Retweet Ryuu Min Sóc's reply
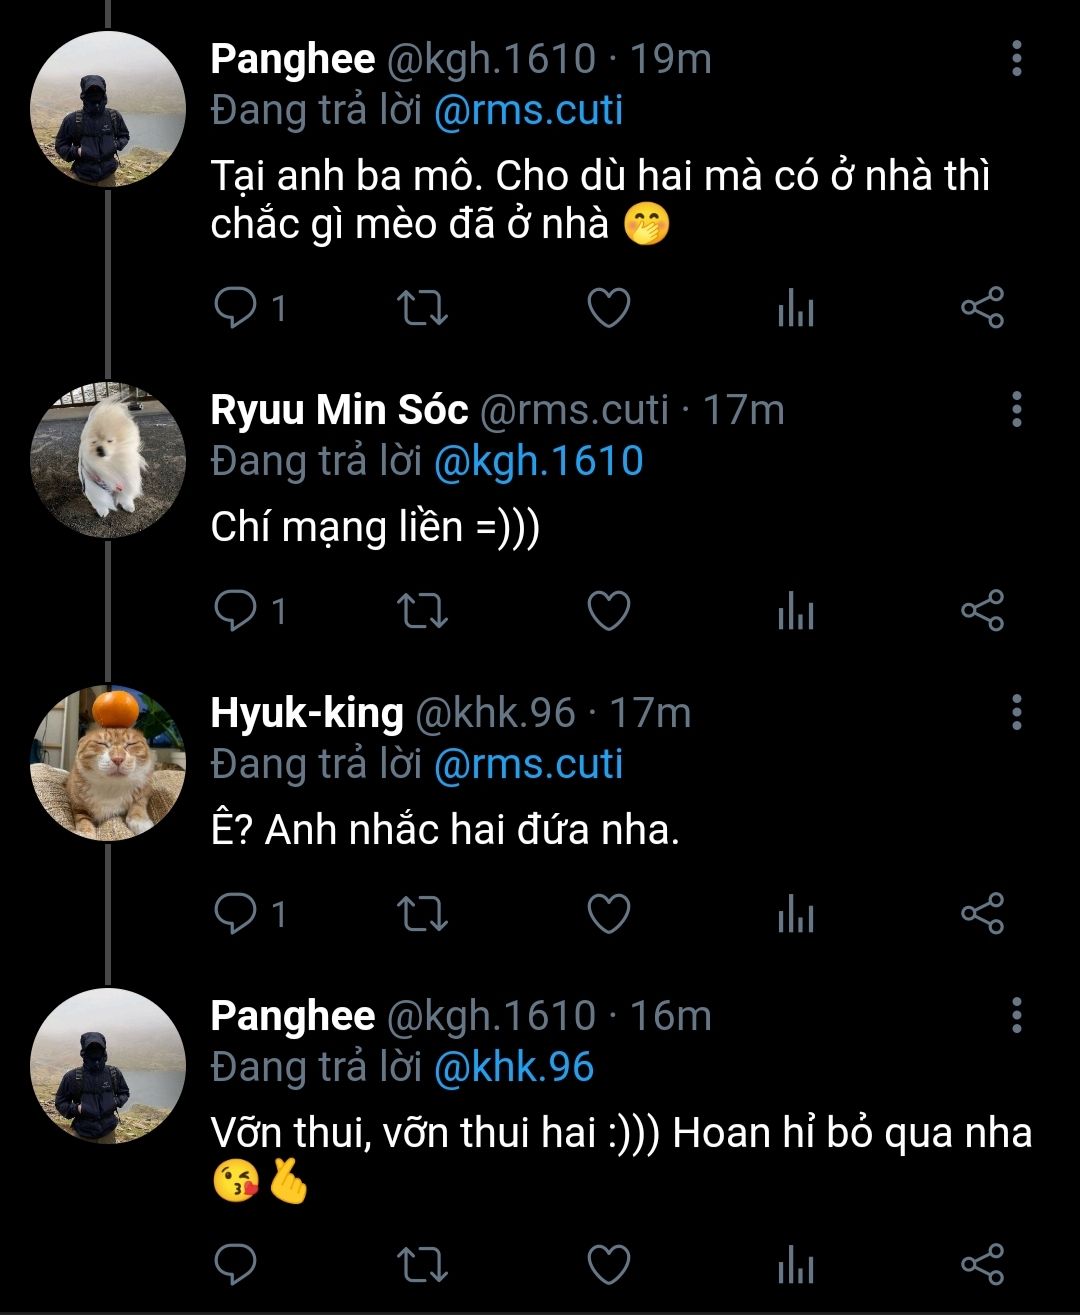 (422, 611)
